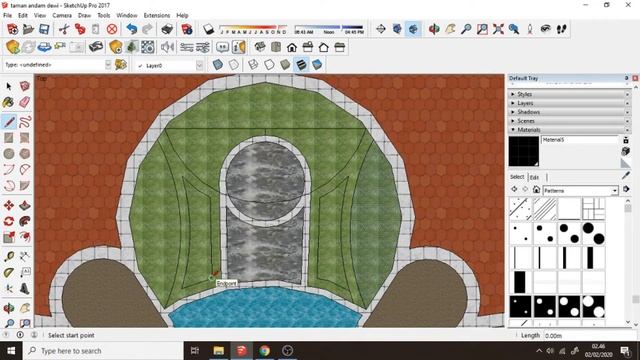
Task: Pick the material eyedropper sample tool
Action: (626, 176)
